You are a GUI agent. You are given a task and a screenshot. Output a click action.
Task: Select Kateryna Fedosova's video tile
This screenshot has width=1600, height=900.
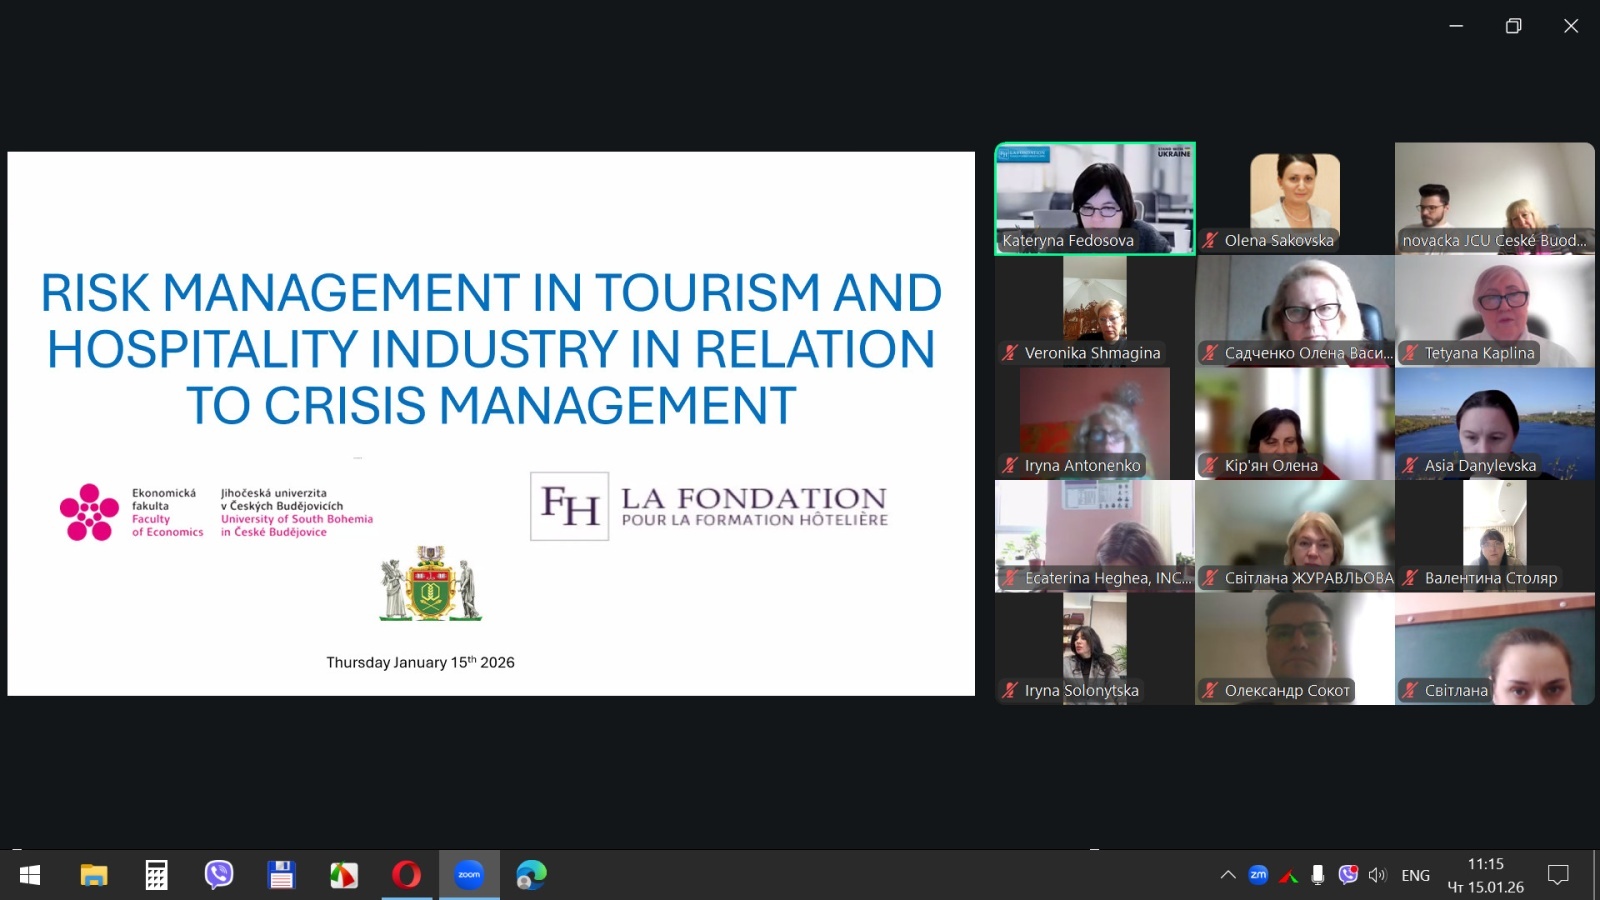click(x=1095, y=198)
